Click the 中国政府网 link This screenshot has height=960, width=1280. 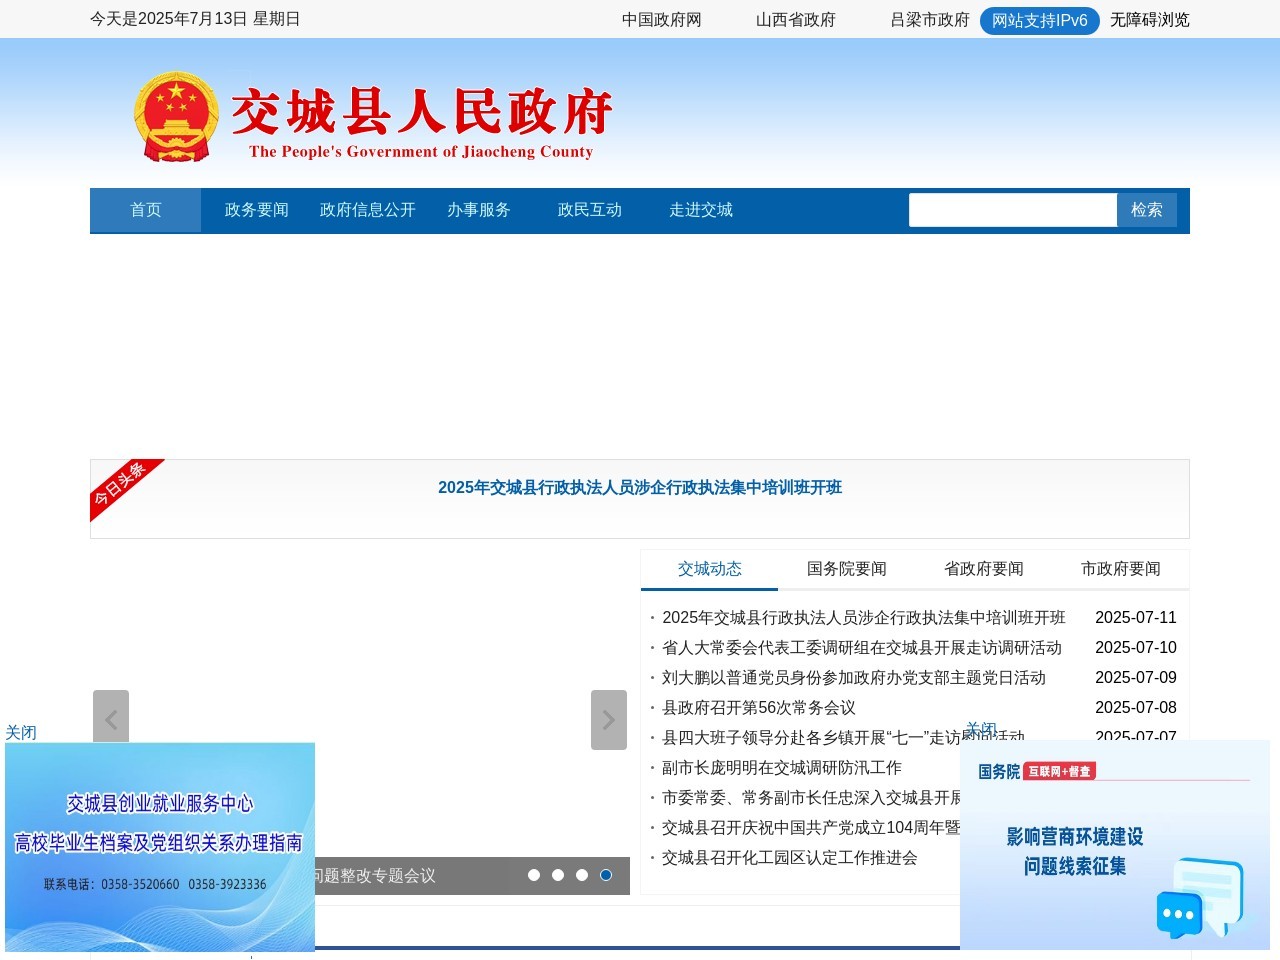(662, 20)
